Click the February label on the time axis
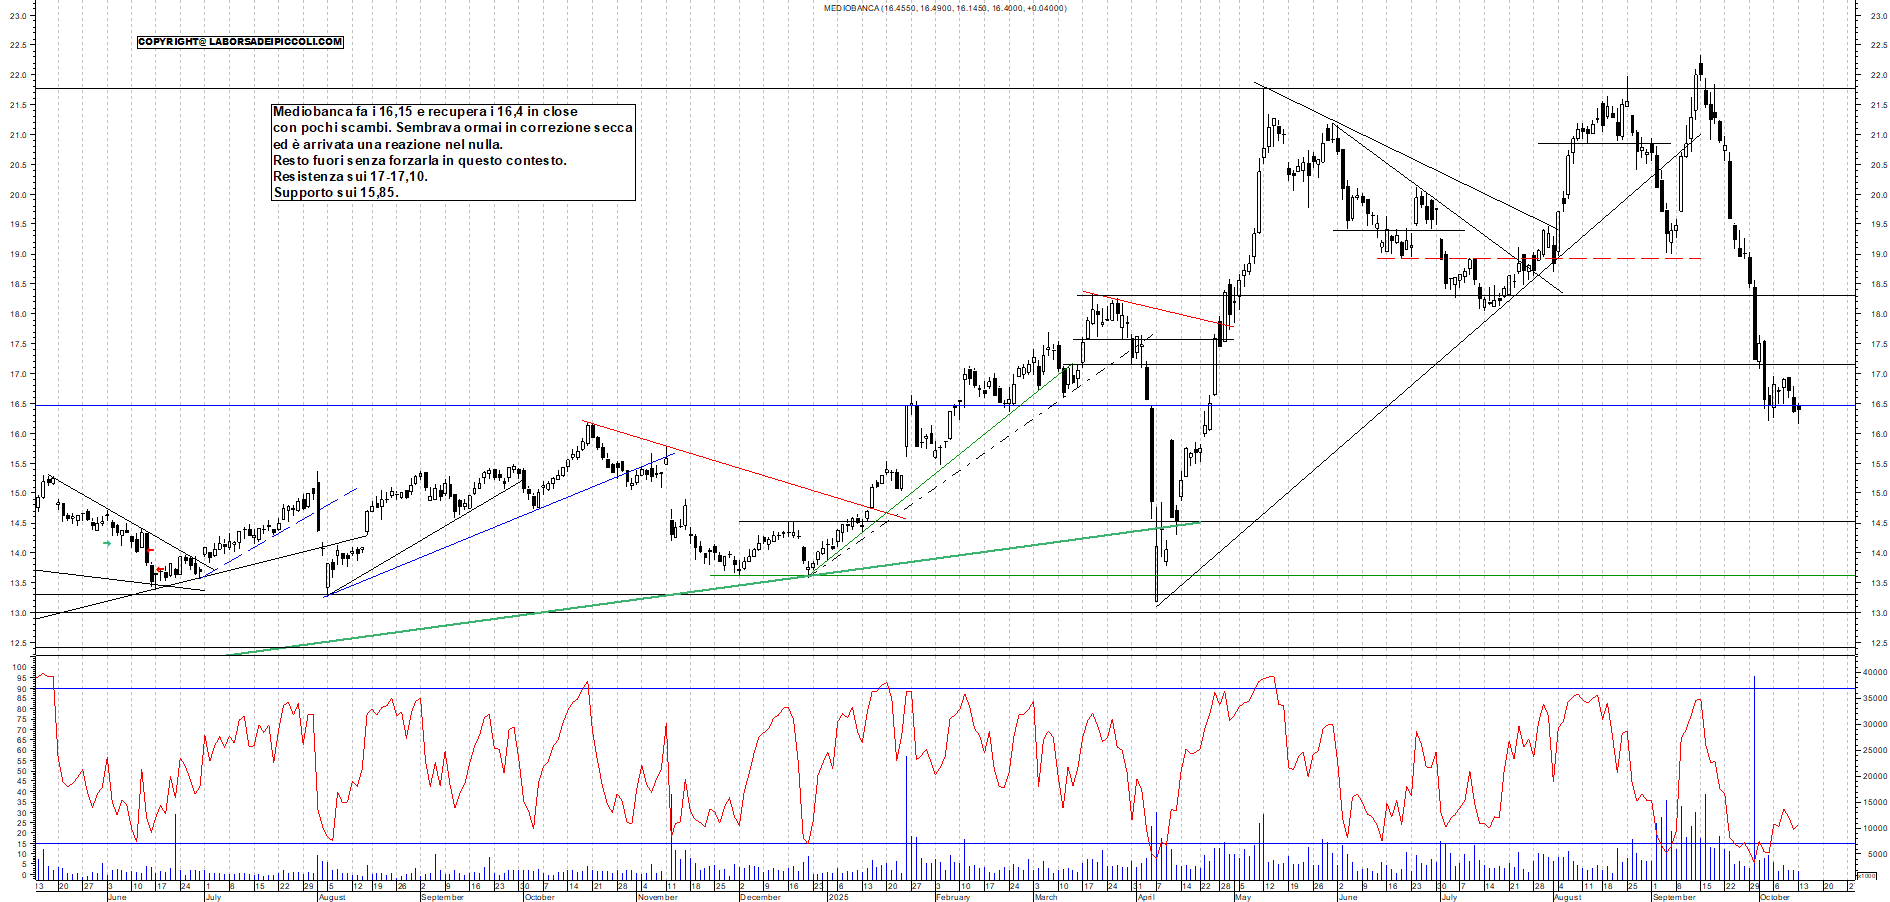The width and height of the screenshot is (1890, 902). (952, 897)
